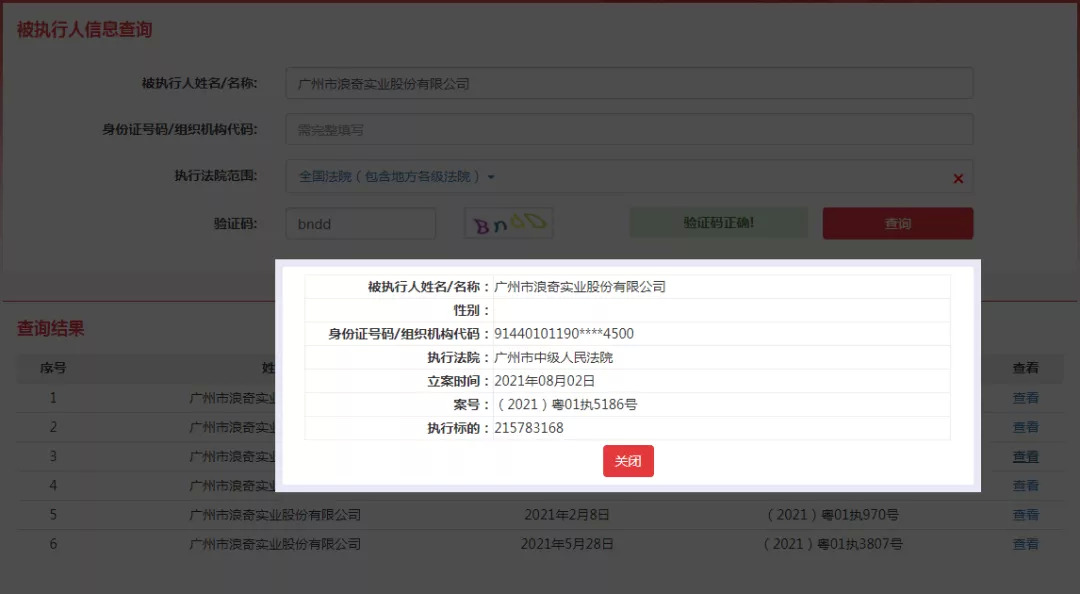Click the 查看 link in row 2
This screenshot has height=594, width=1080.
1026,427
